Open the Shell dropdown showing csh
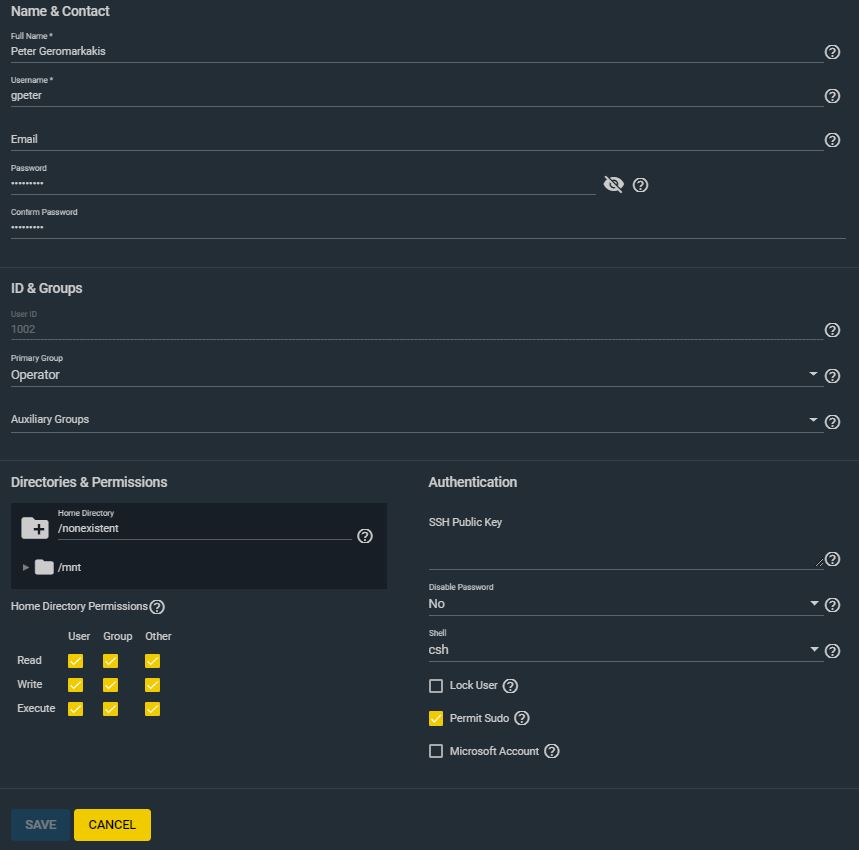 (x=626, y=650)
